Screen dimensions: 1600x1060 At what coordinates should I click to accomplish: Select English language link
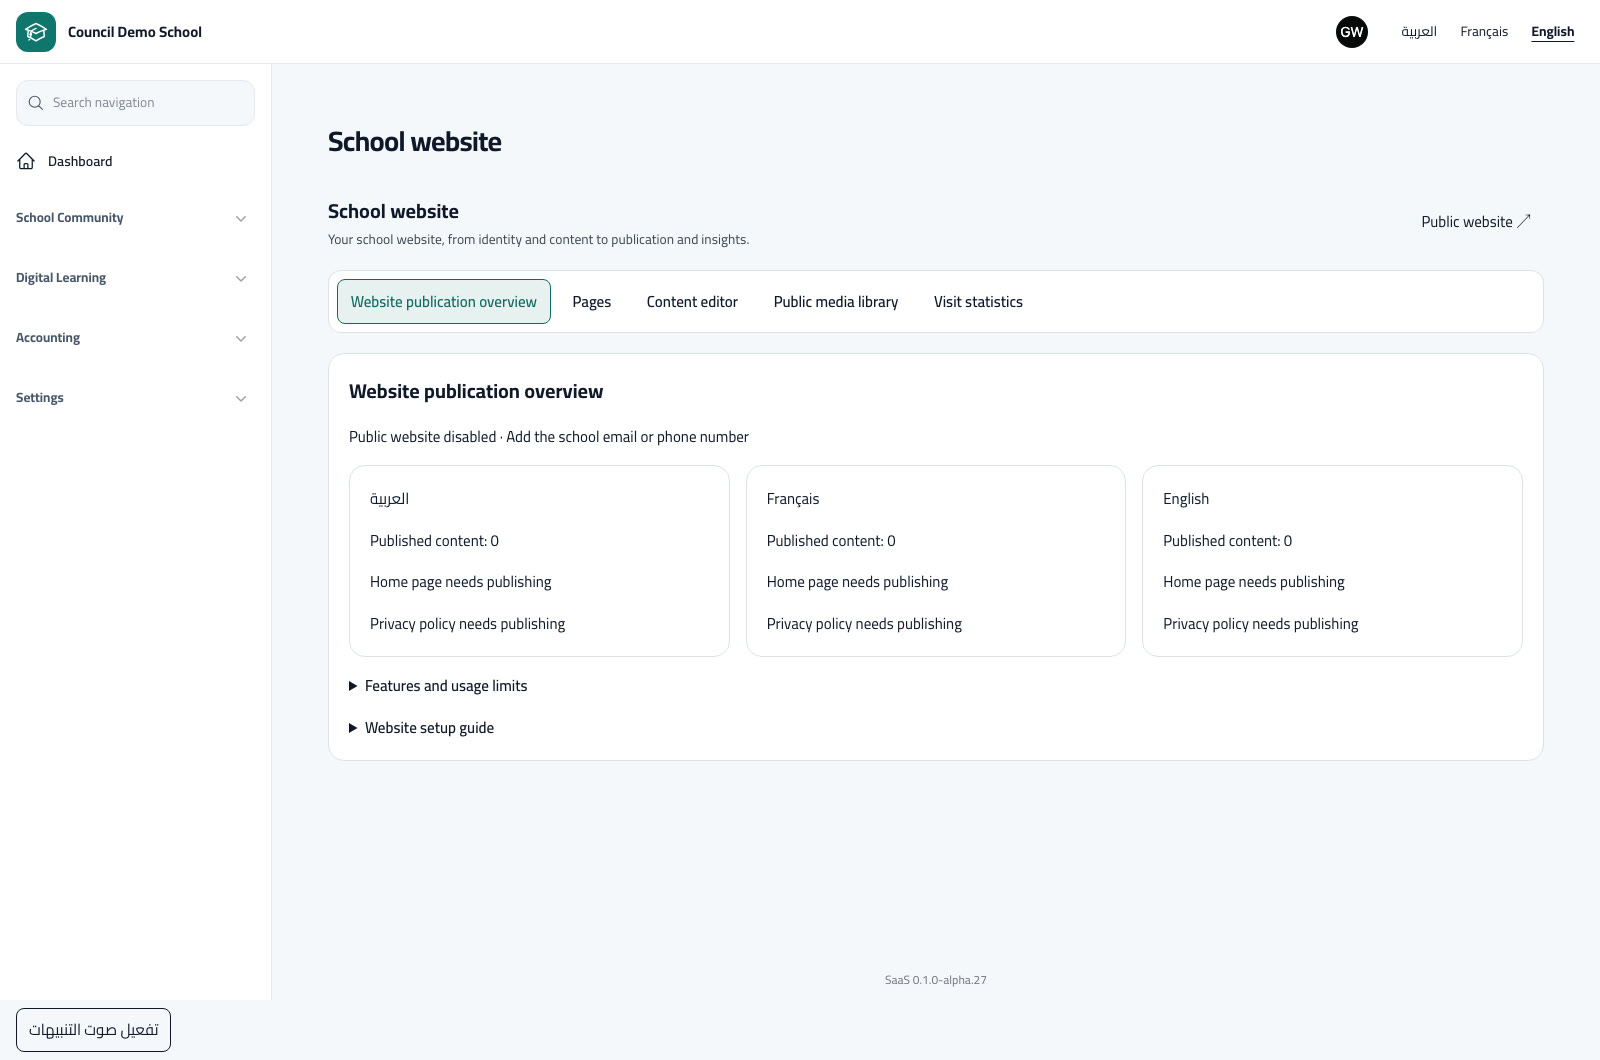click(1553, 32)
